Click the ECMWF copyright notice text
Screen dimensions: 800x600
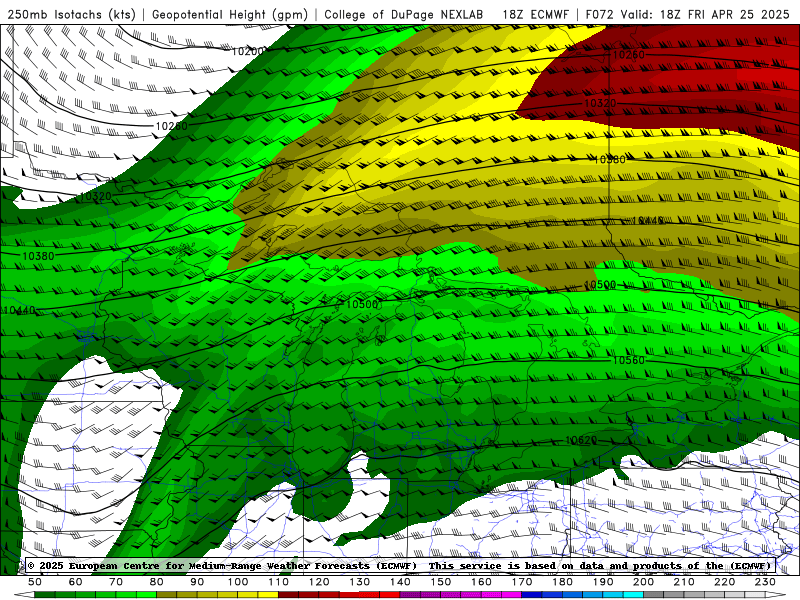tap(222, 566)
